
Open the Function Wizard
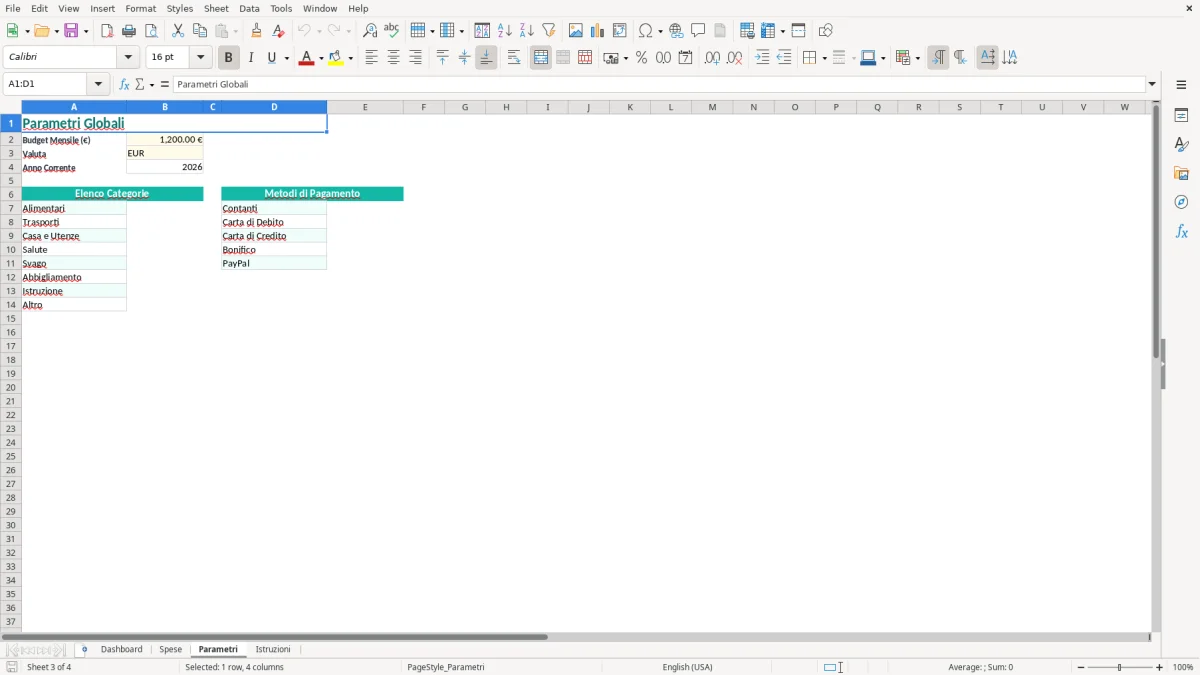(124, 85)
